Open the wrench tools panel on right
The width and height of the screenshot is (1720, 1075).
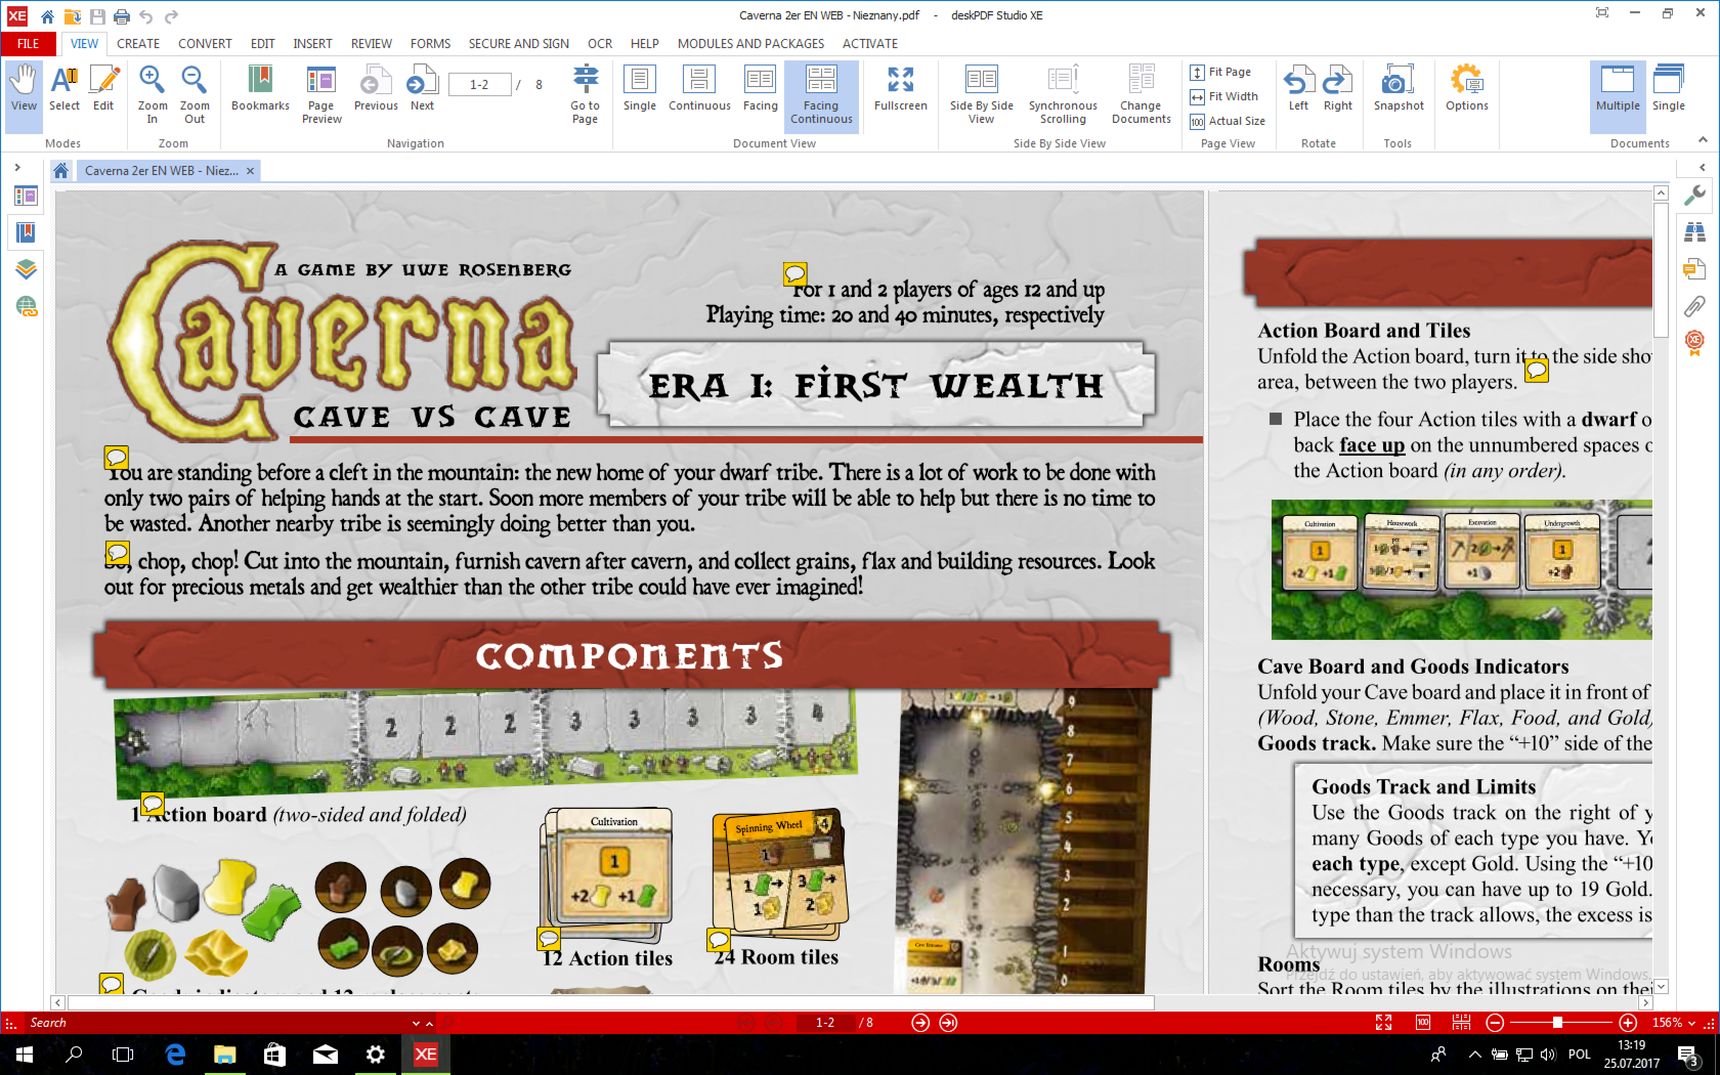pyautogui.click(x=1695, y=196)
